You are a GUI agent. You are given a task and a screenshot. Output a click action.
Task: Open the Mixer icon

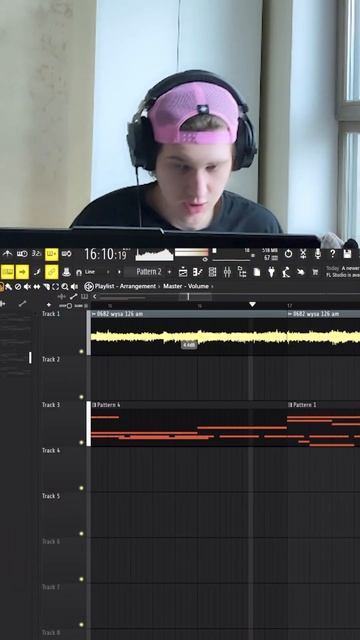click(227, 272)
